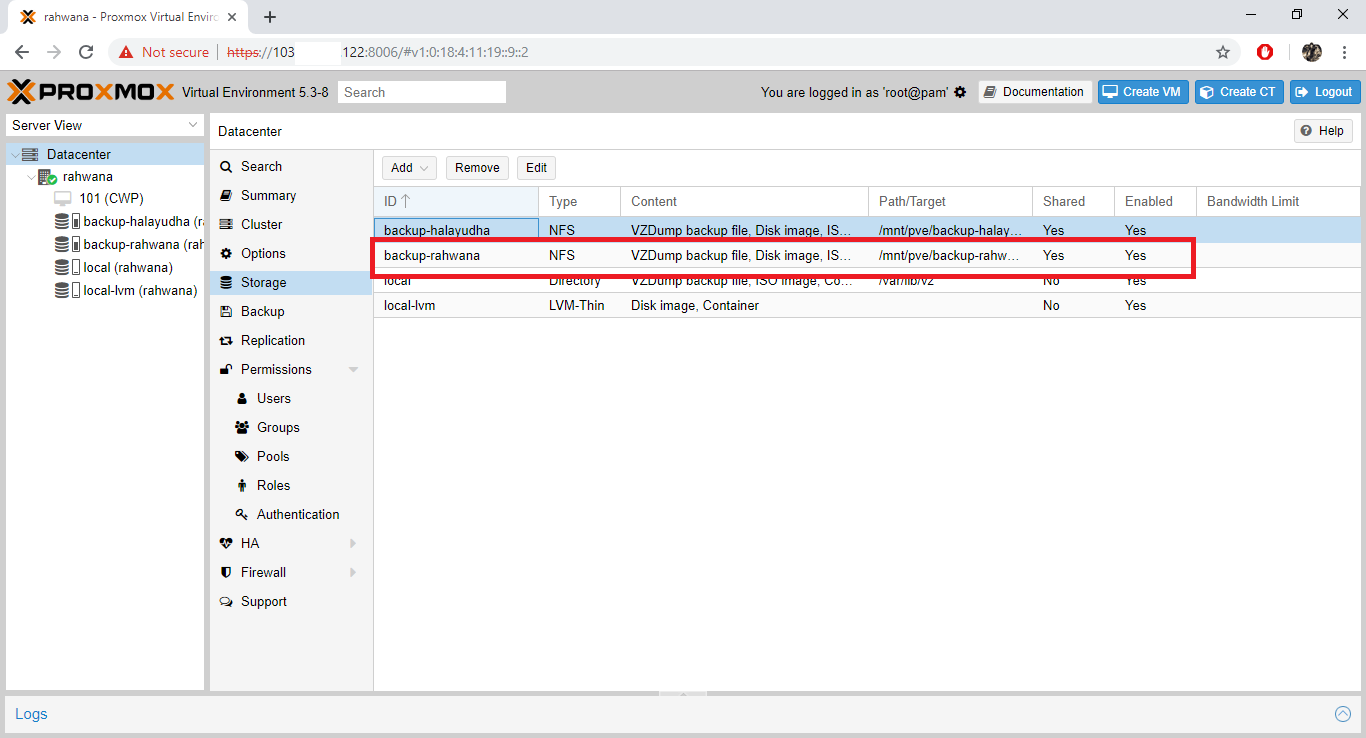1366x738 pixels.
Task: Open Authentication under Permissions
Action: click(291, 515)
